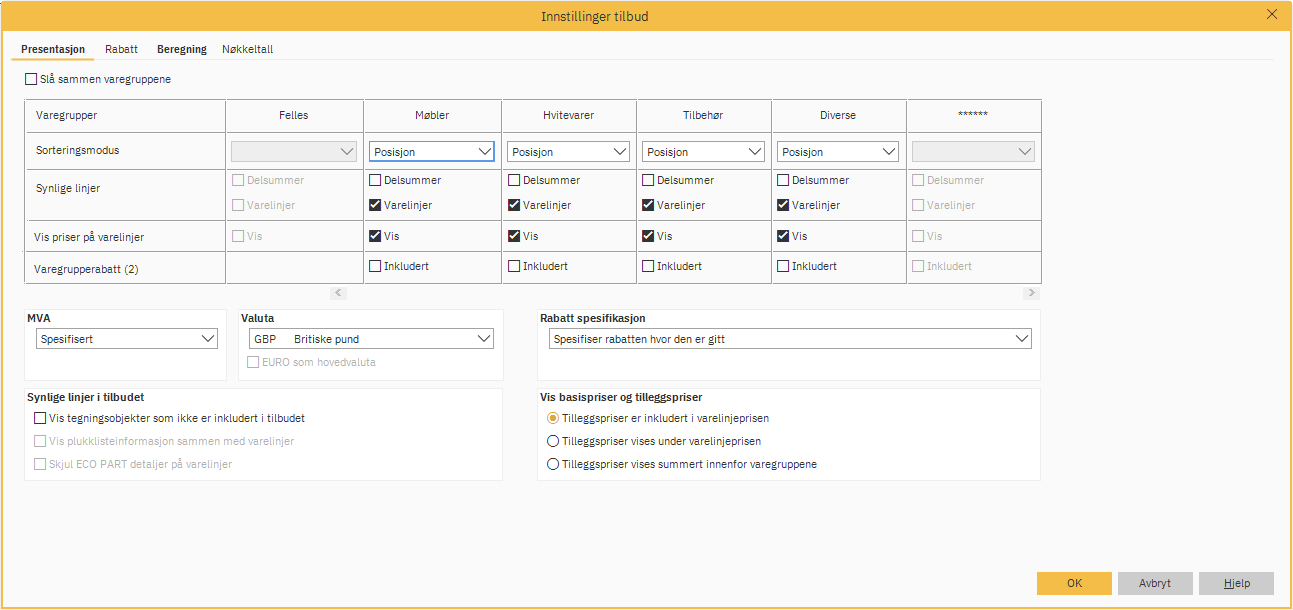Image resolution: width=1293 pixels, height=610 pixels.
Task: Click the OK button
Action: (1074, 583)
